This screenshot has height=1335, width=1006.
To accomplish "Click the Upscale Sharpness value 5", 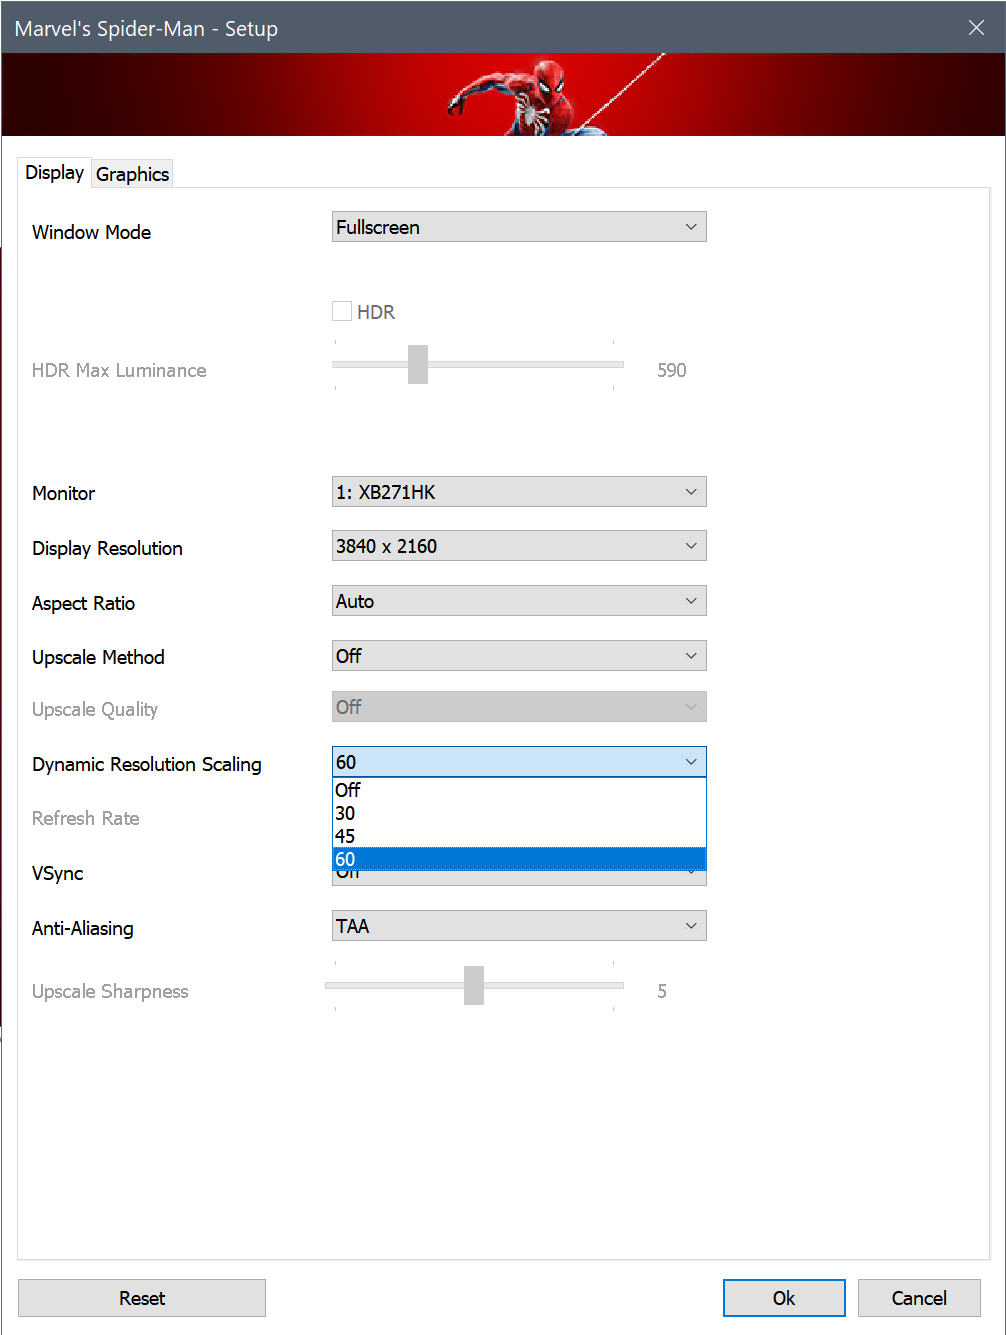I will (662, 991).
